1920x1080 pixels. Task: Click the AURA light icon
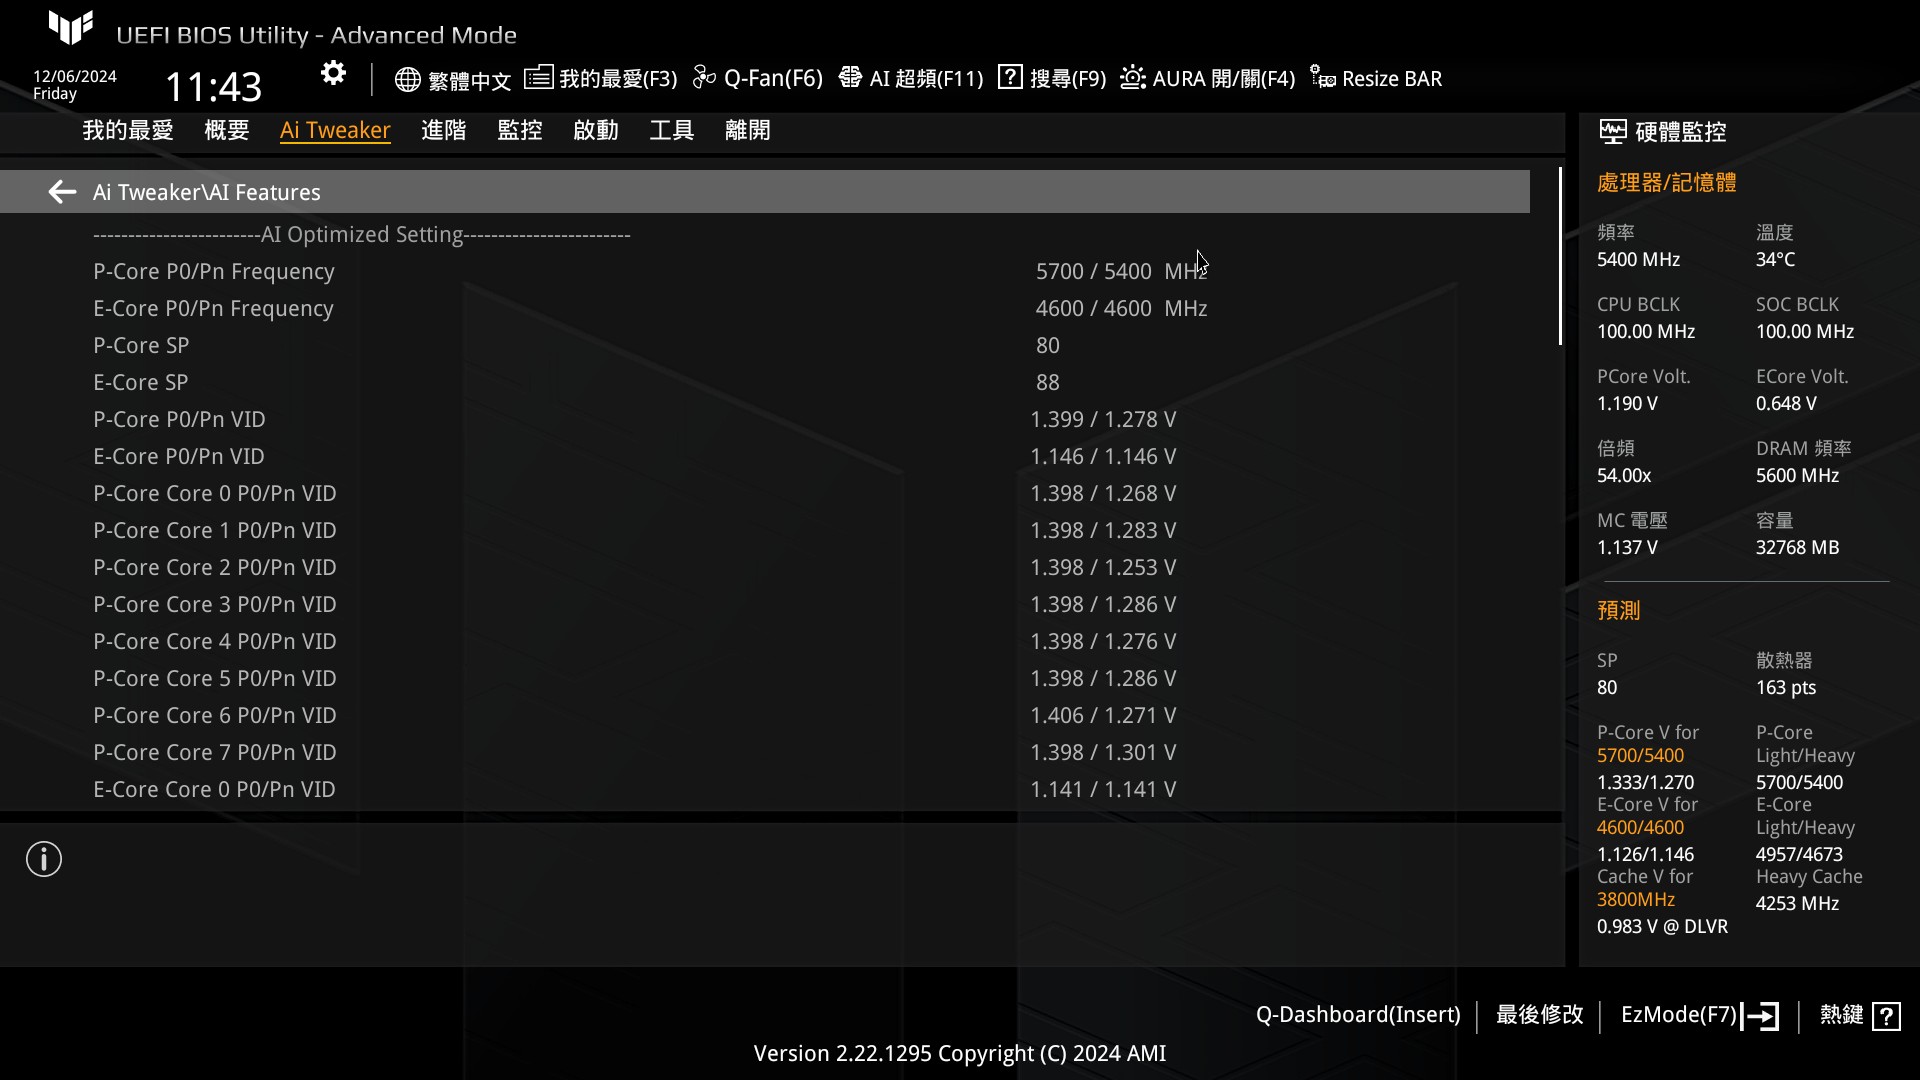click(x=1132, y=77)
